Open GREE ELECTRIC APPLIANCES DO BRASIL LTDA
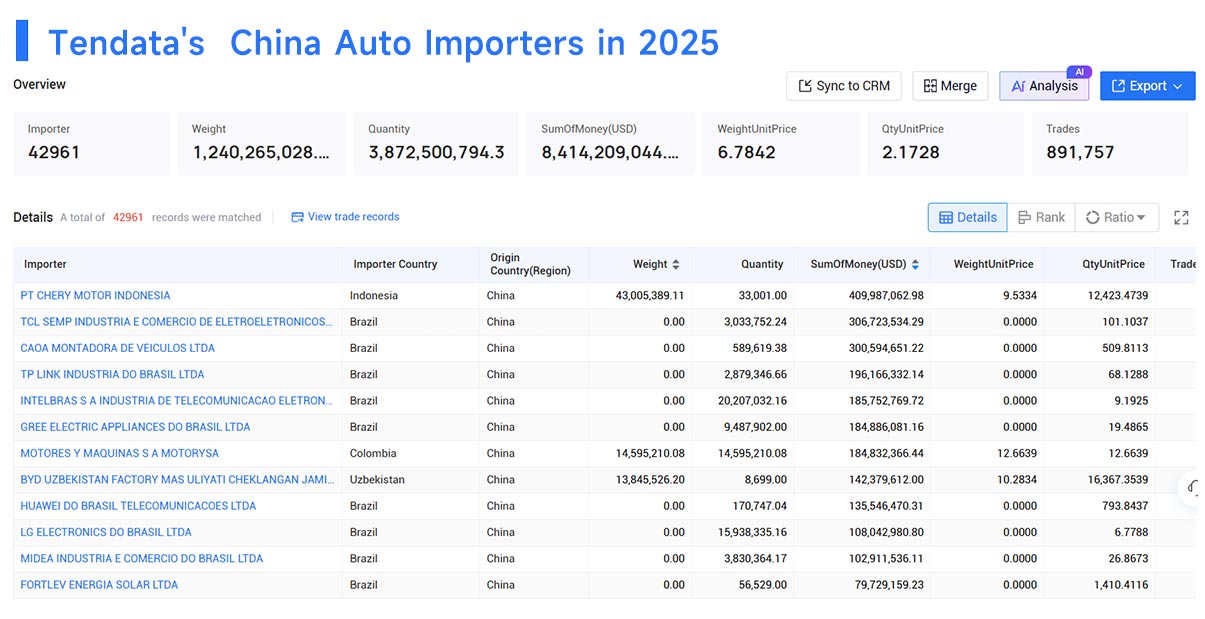 pyautogui.click(x=135, y=427)
